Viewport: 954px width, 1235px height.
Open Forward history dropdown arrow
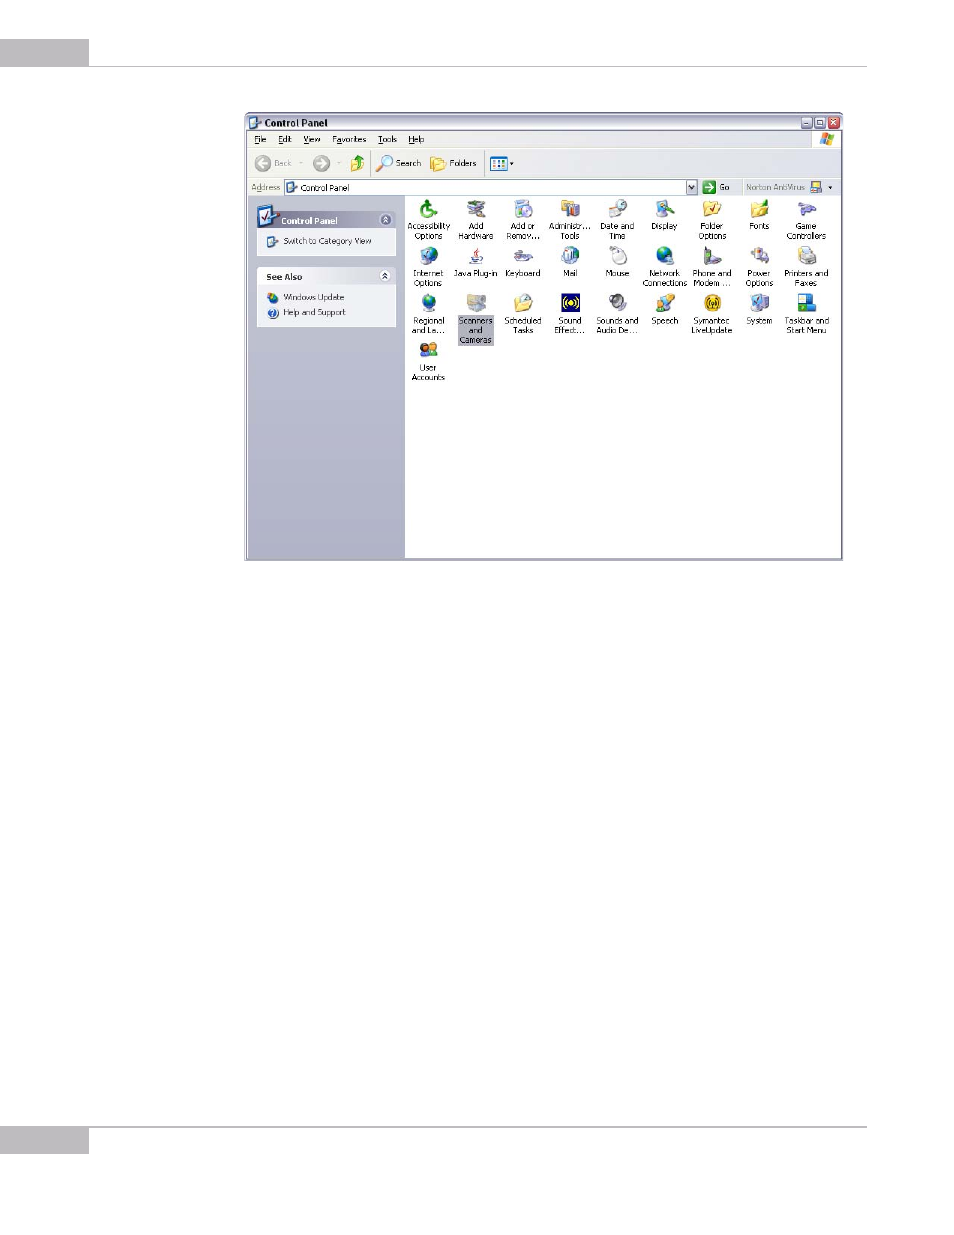coord(338,163)
